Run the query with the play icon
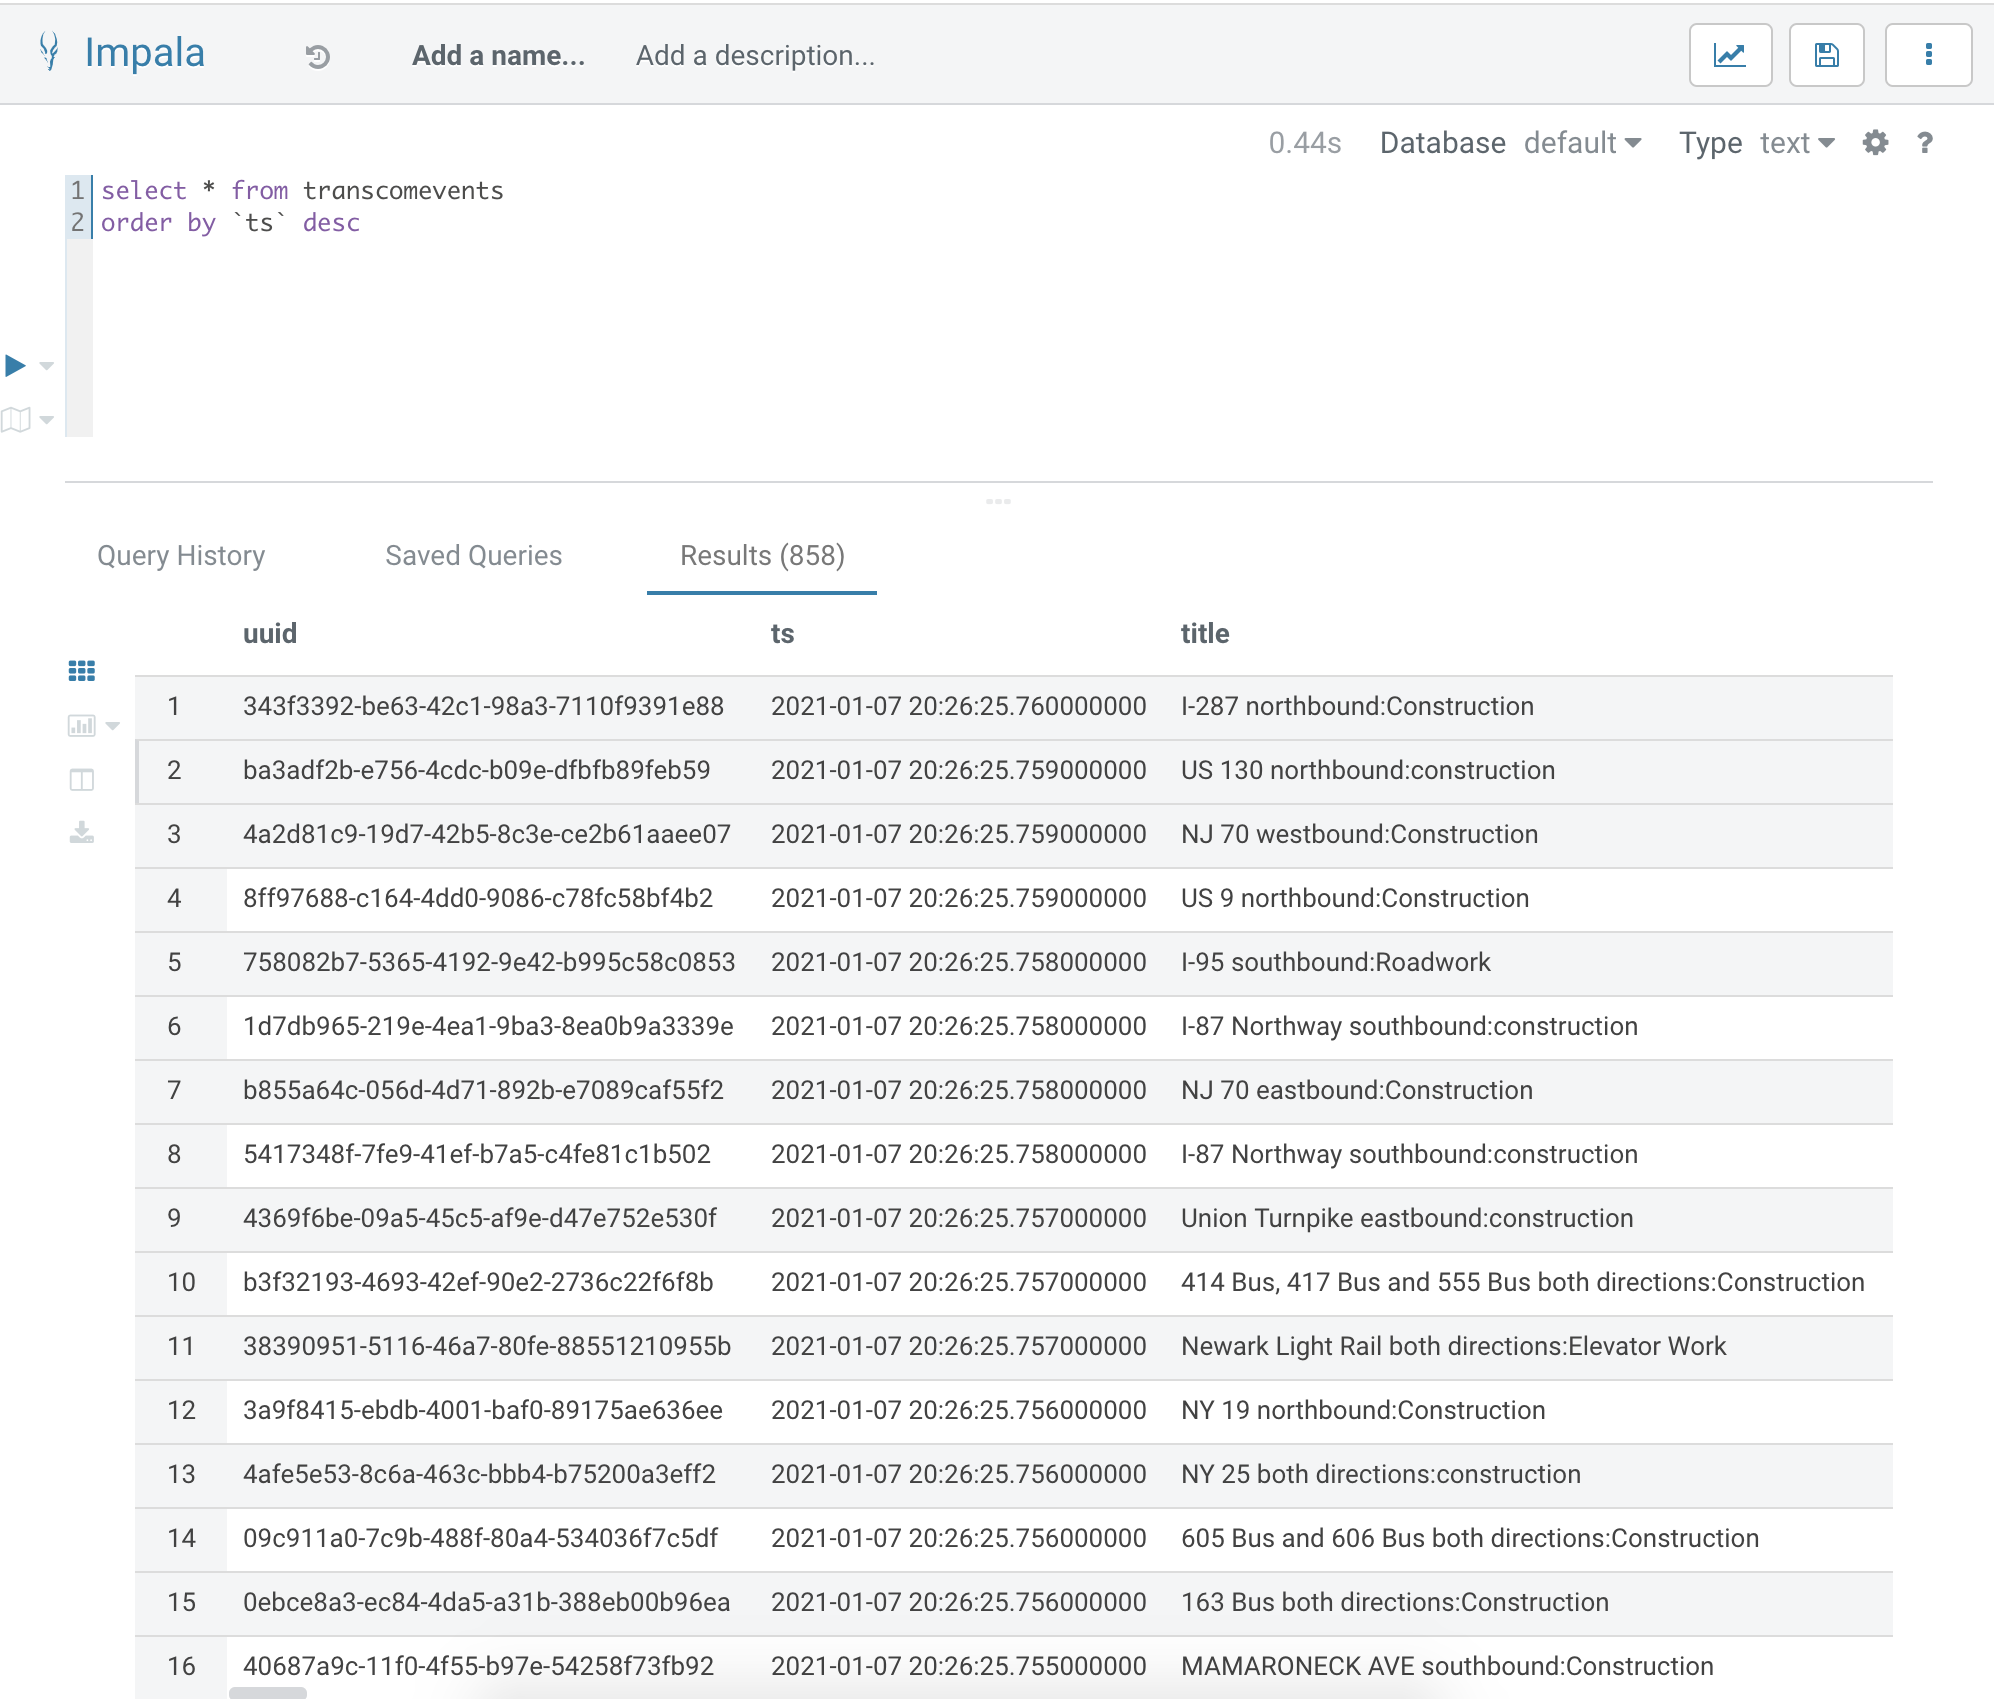Image resolution: width=1994 pixels, height=1699 pixels. [x=15, y=366]
